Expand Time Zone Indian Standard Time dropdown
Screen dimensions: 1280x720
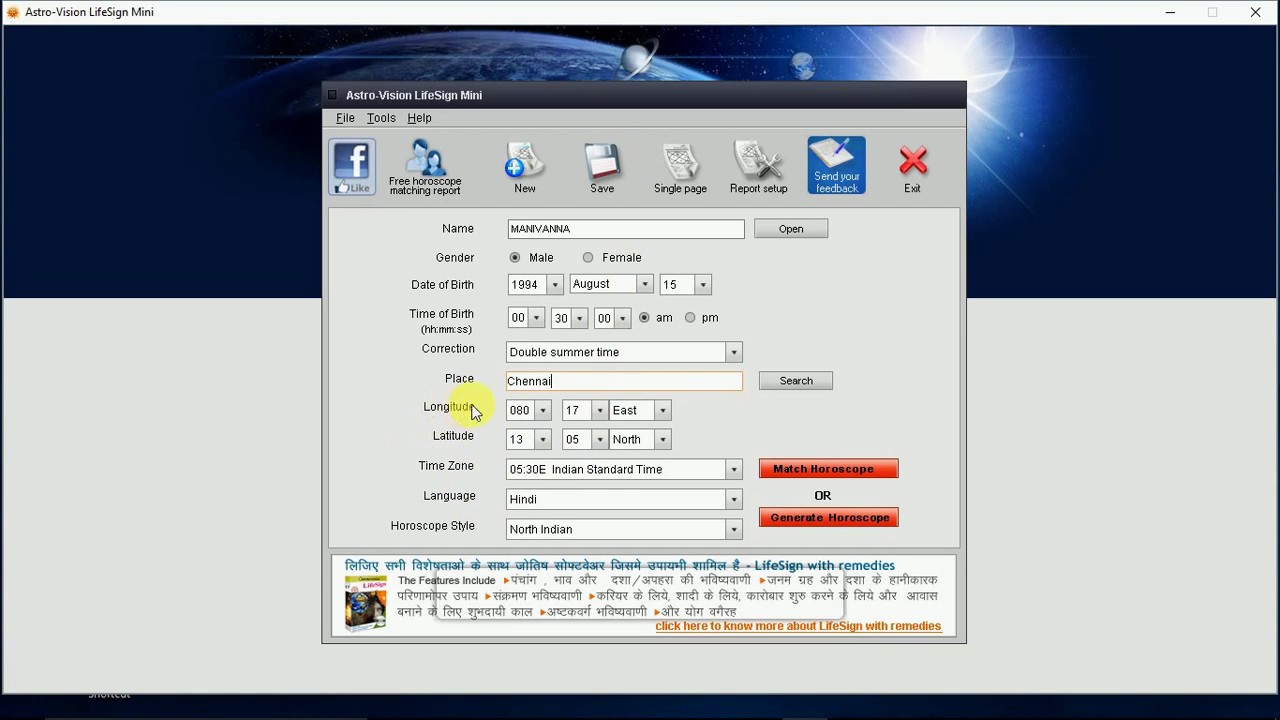[x=734, y=469]
